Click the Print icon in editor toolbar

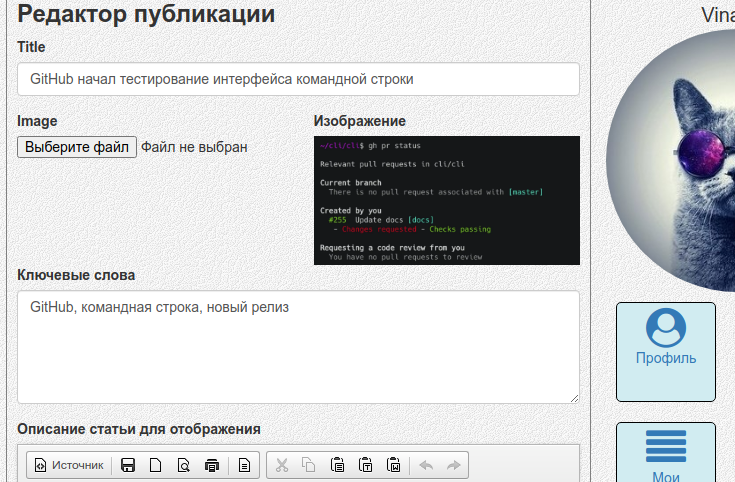click(212, 465)
